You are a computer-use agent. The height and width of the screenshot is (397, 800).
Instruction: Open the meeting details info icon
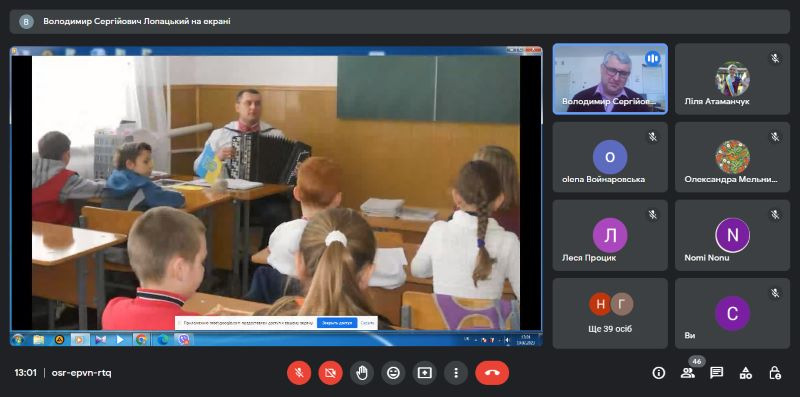pyautogui.click(x=659, y=373)
